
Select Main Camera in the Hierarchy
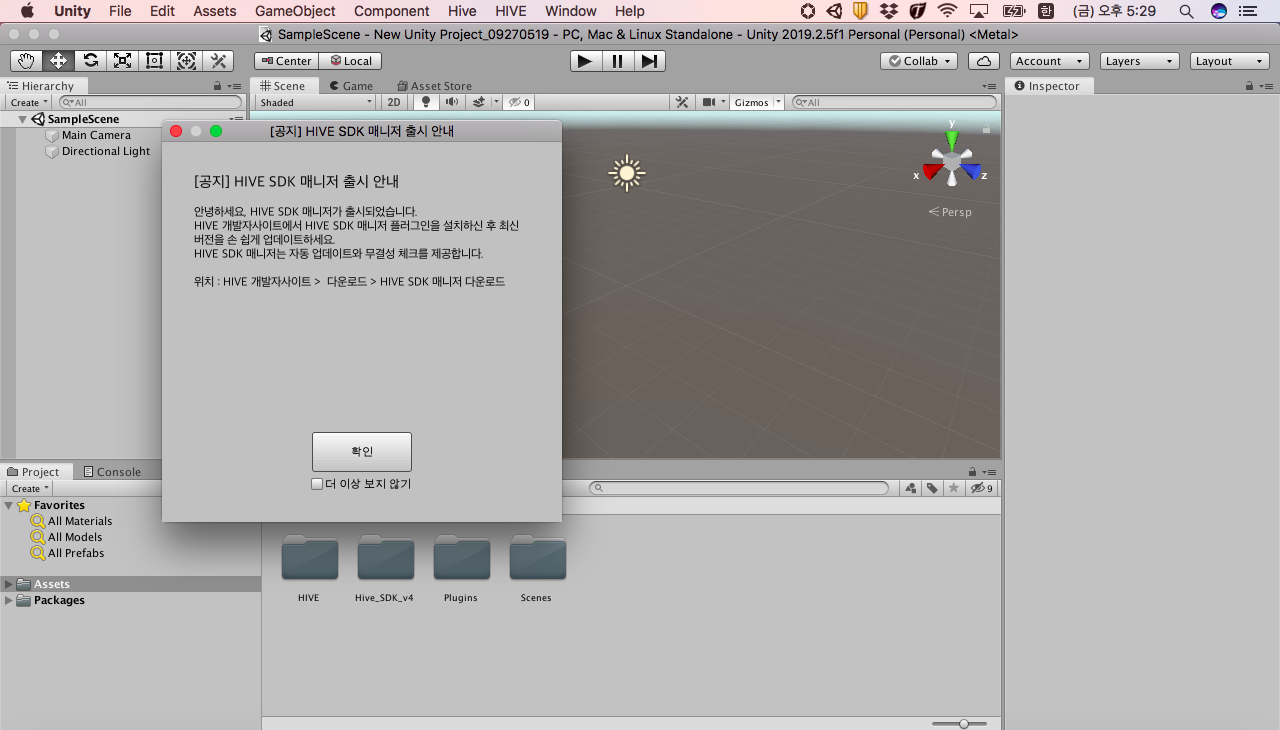[x=96, y=135]
